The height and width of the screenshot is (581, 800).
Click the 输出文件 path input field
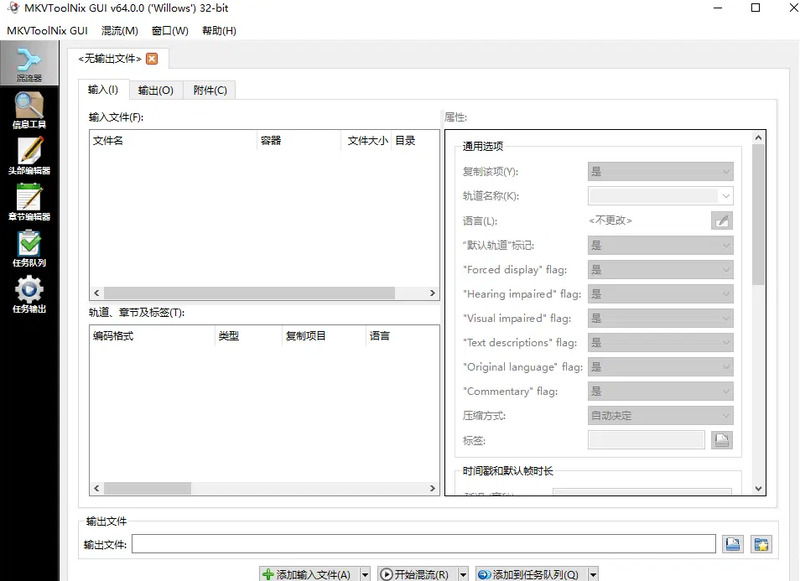(424, 544)
